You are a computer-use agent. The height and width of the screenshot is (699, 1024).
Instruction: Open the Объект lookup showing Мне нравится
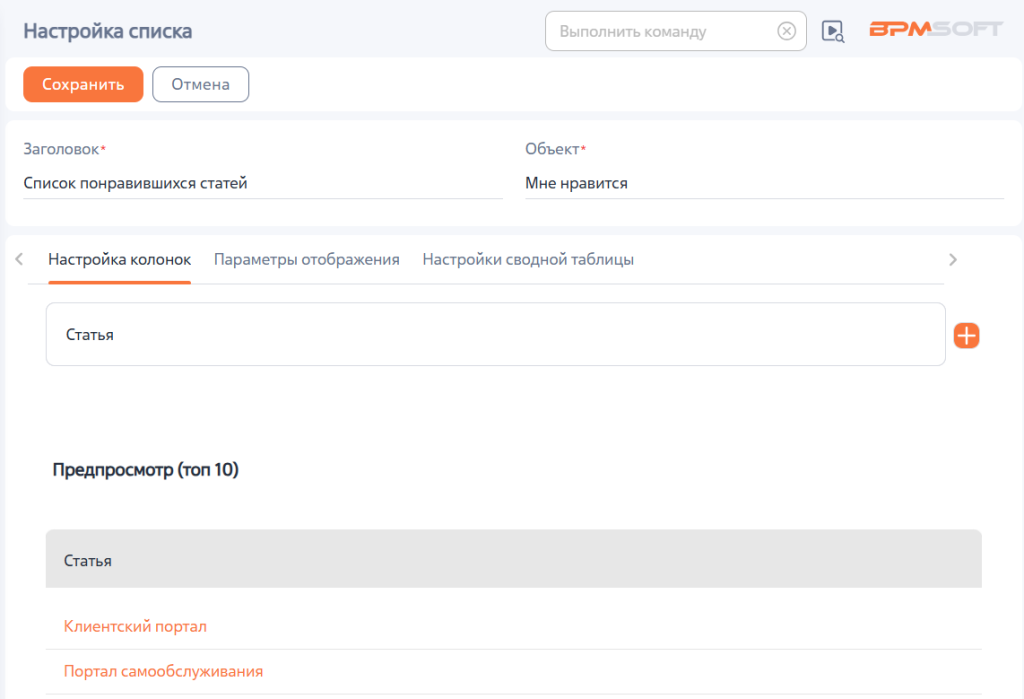(x=764, y=183)
